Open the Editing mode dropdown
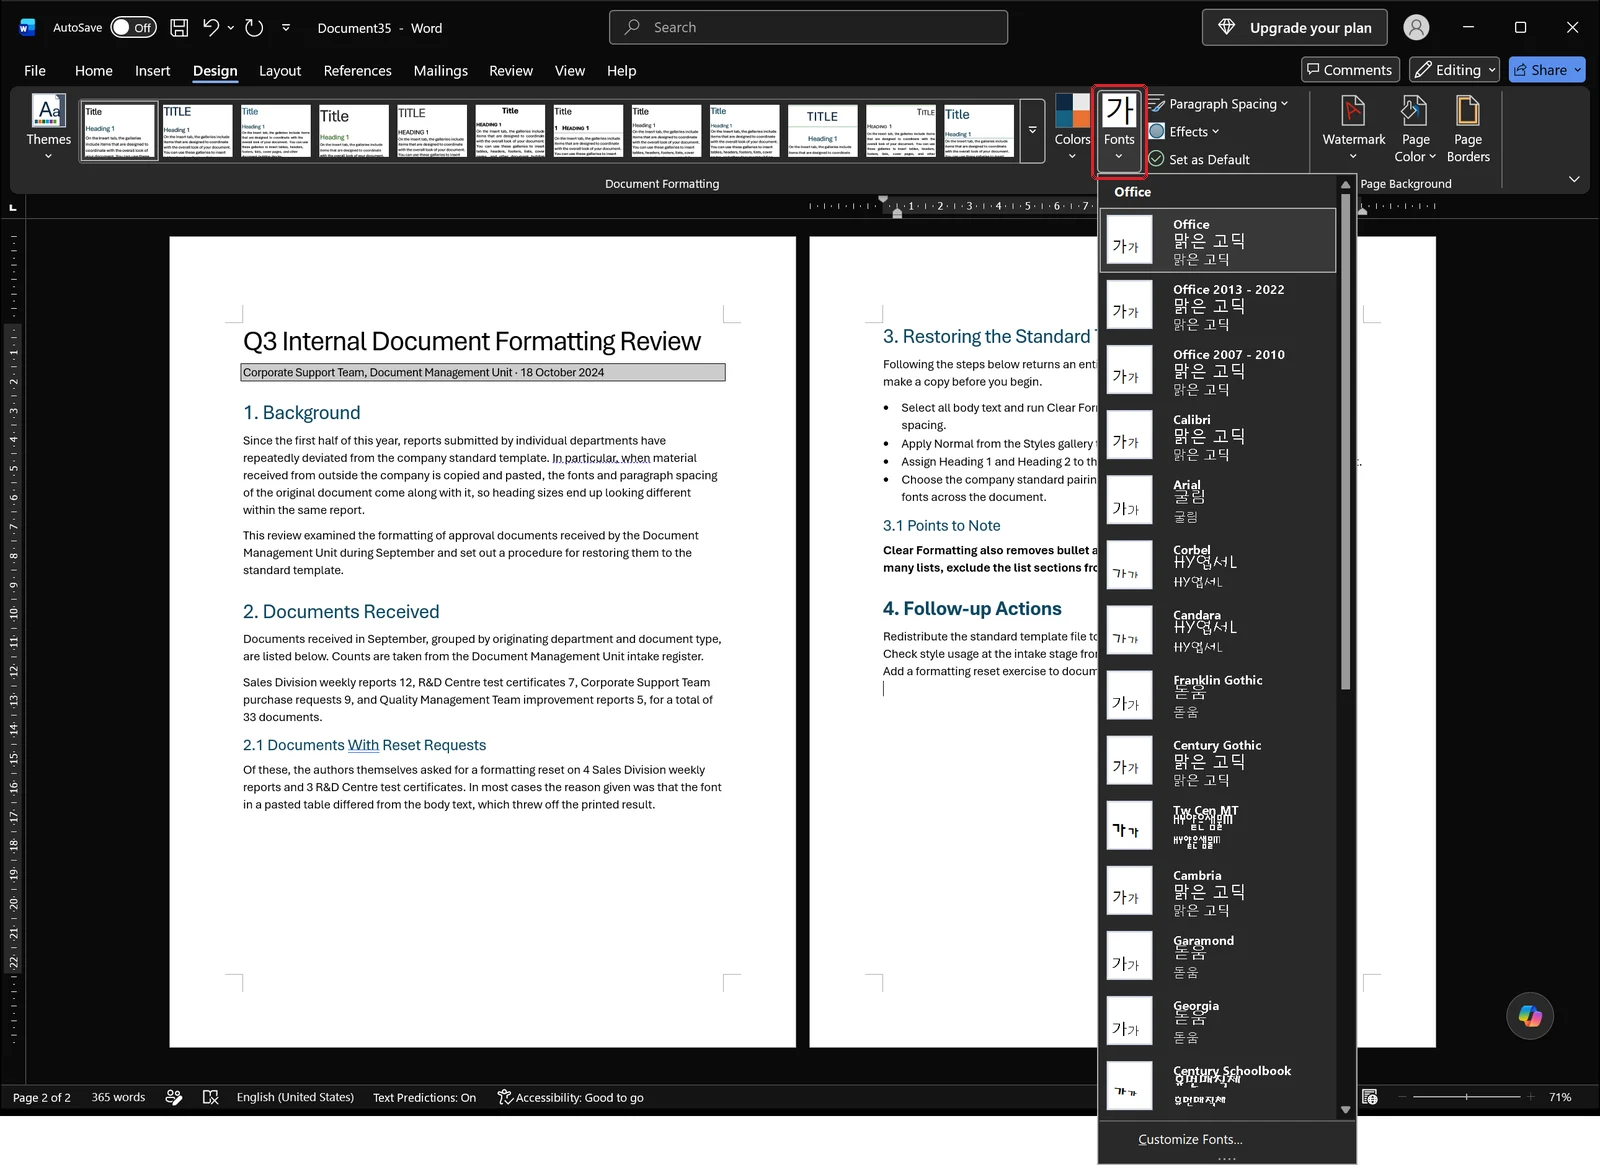This screenshot has width=1600, height=1165. point(1454,70)
